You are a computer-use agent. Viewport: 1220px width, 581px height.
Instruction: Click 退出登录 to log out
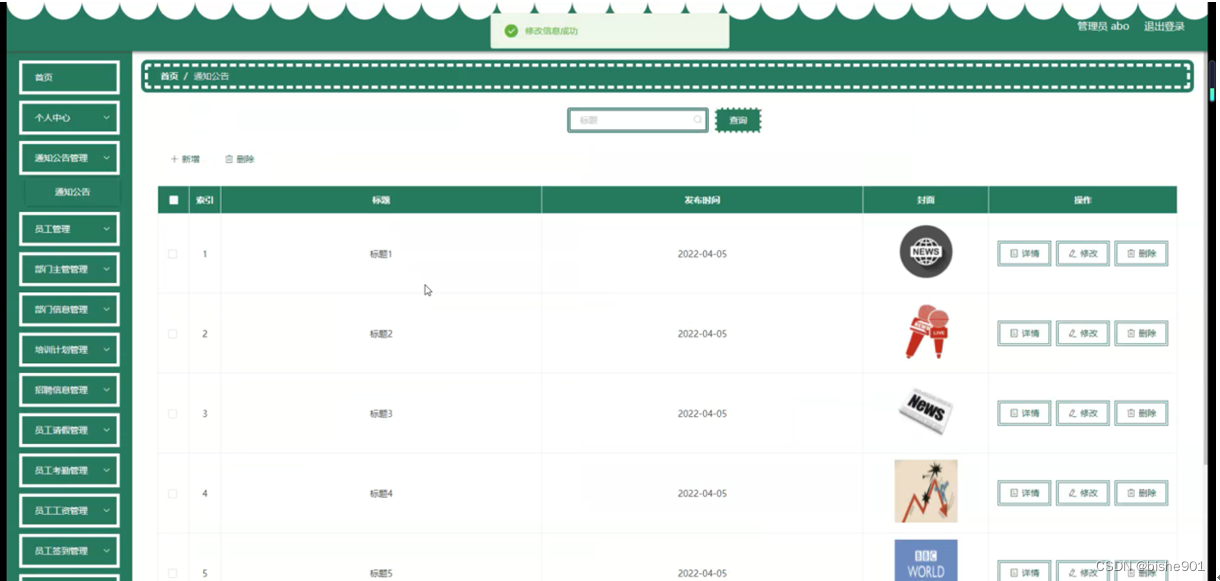pos(1164,27)
